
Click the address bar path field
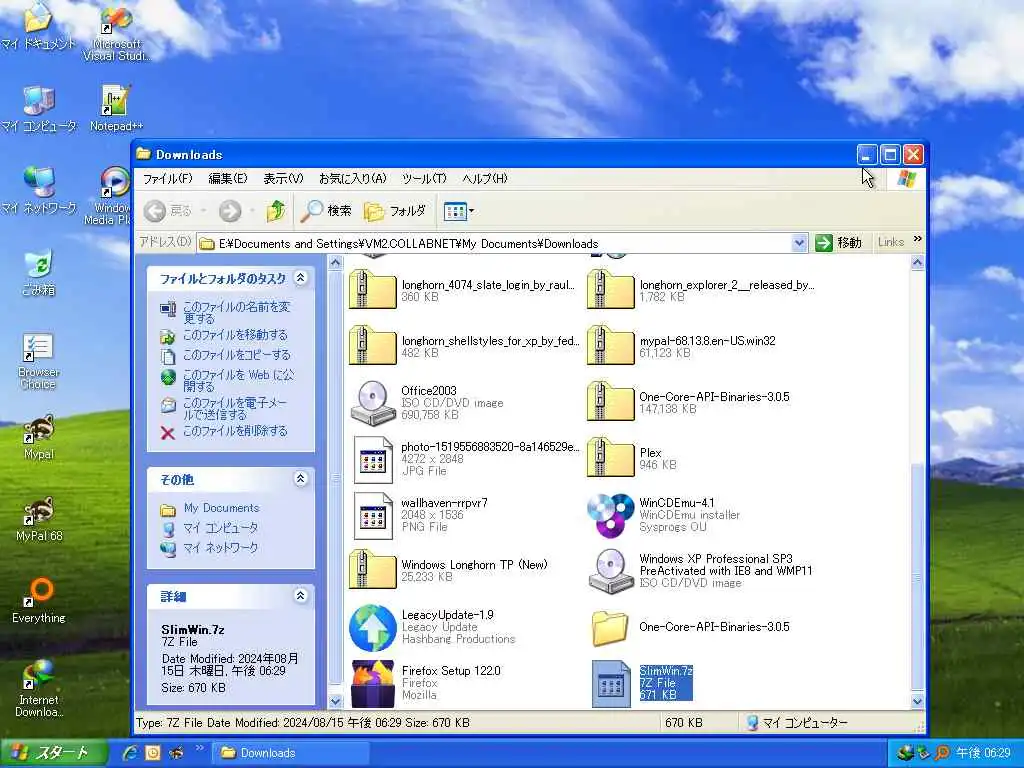tap(494, 244)
